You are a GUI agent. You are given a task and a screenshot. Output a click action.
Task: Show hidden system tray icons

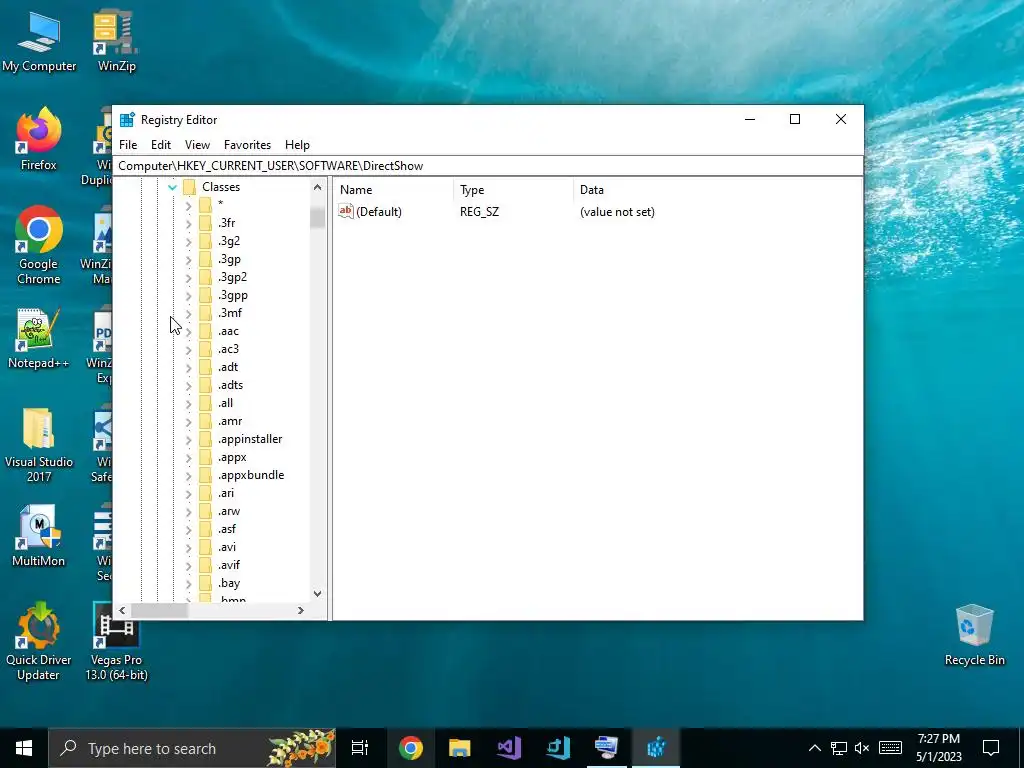click(814, 748)
